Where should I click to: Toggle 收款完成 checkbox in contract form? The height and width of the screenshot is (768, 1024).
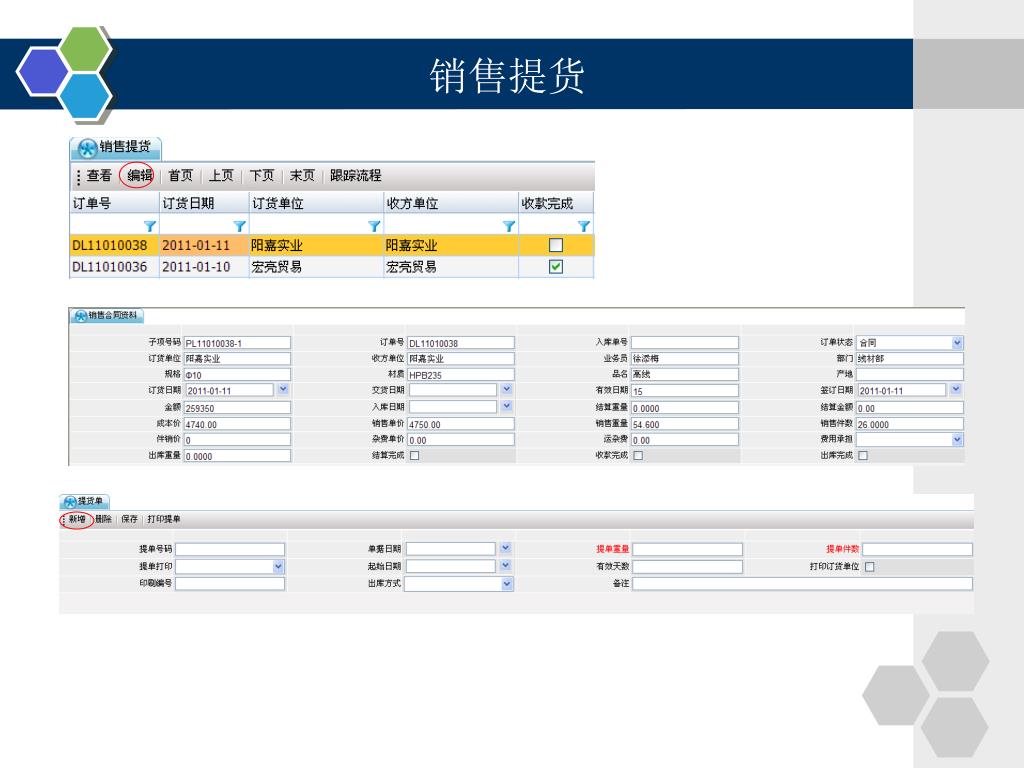pyautogui.click(x=639, y=456)
